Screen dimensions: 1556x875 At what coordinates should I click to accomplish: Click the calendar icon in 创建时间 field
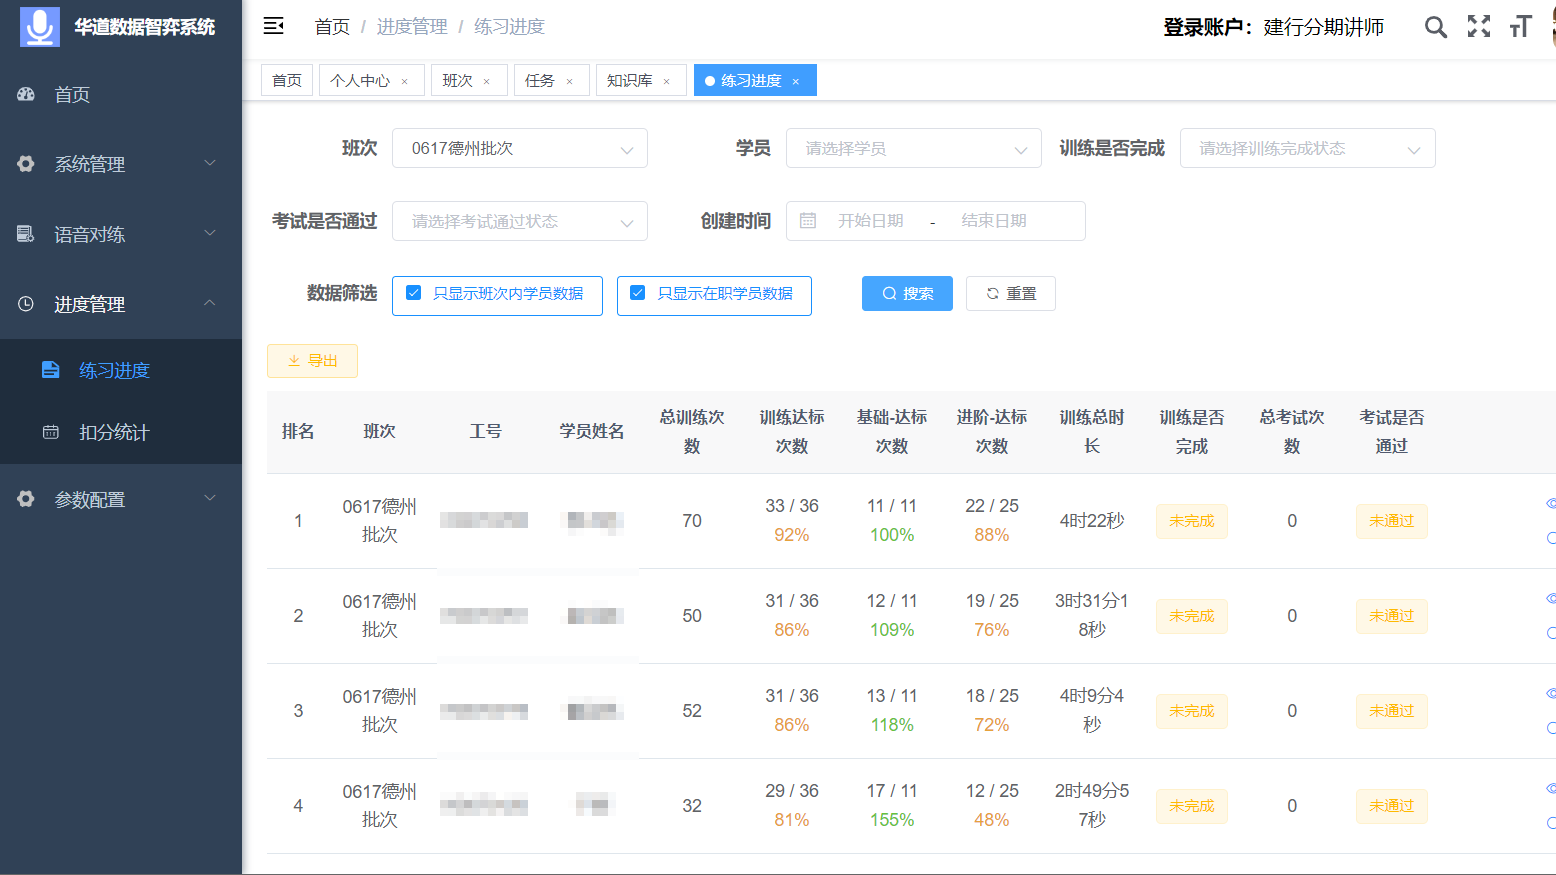tap(808, 221)
